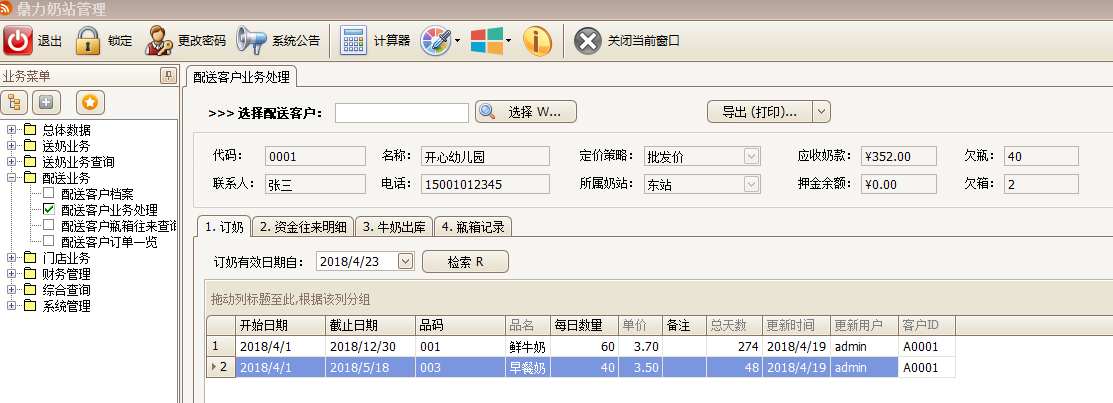
Task: Expand the 门店业务 tree node
Action: pos(11,258)
